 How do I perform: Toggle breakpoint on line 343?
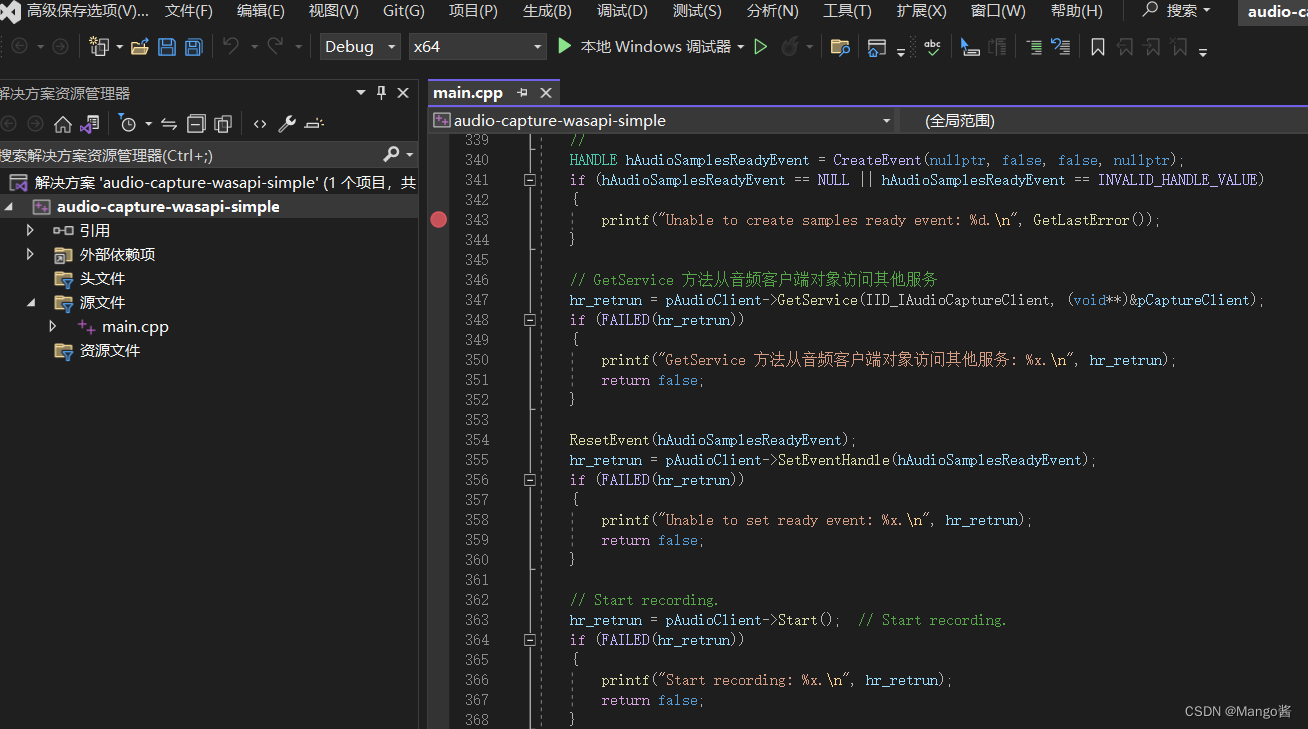point(439,220)
